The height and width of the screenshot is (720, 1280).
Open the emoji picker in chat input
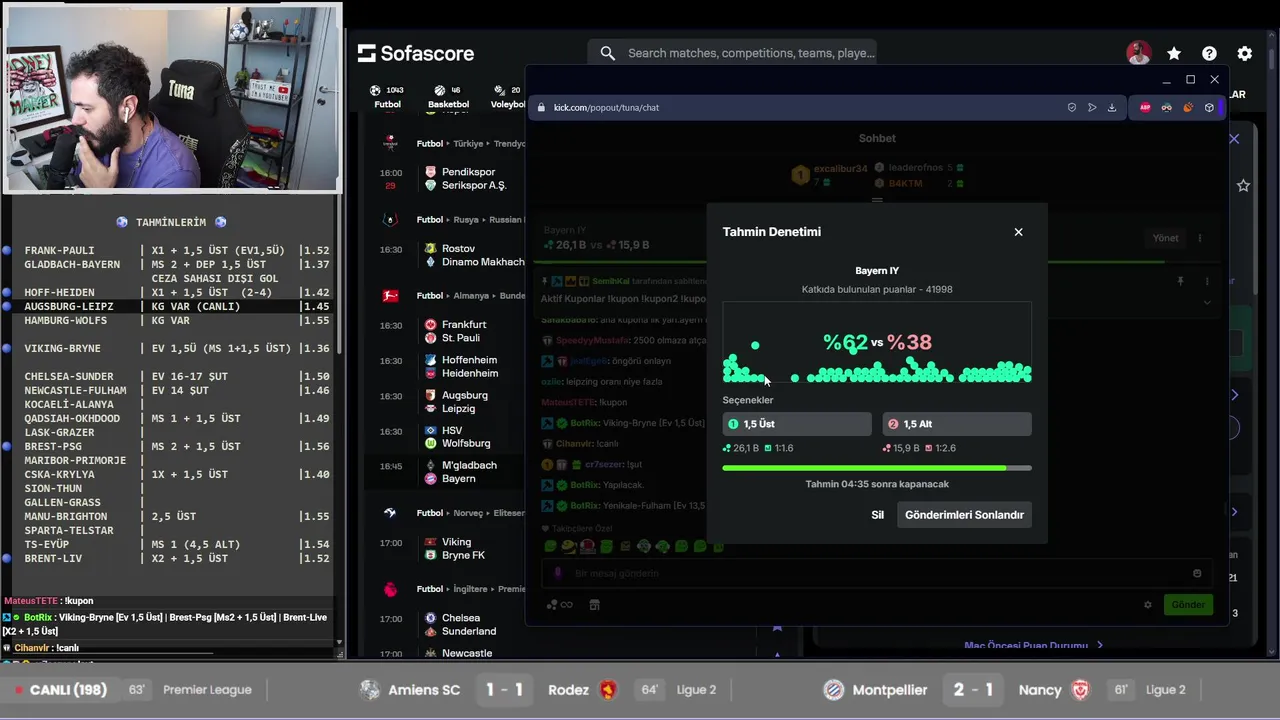[x=1197, y=573]
